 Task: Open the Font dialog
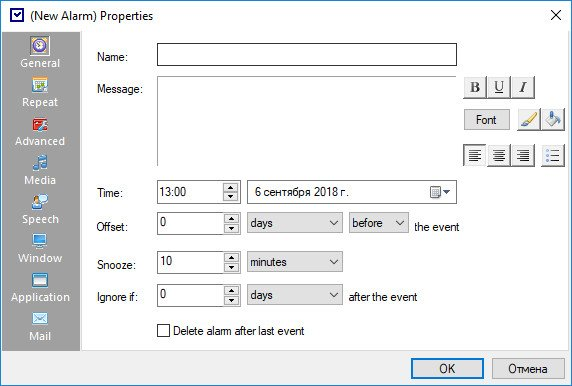[x=487, y=120]
